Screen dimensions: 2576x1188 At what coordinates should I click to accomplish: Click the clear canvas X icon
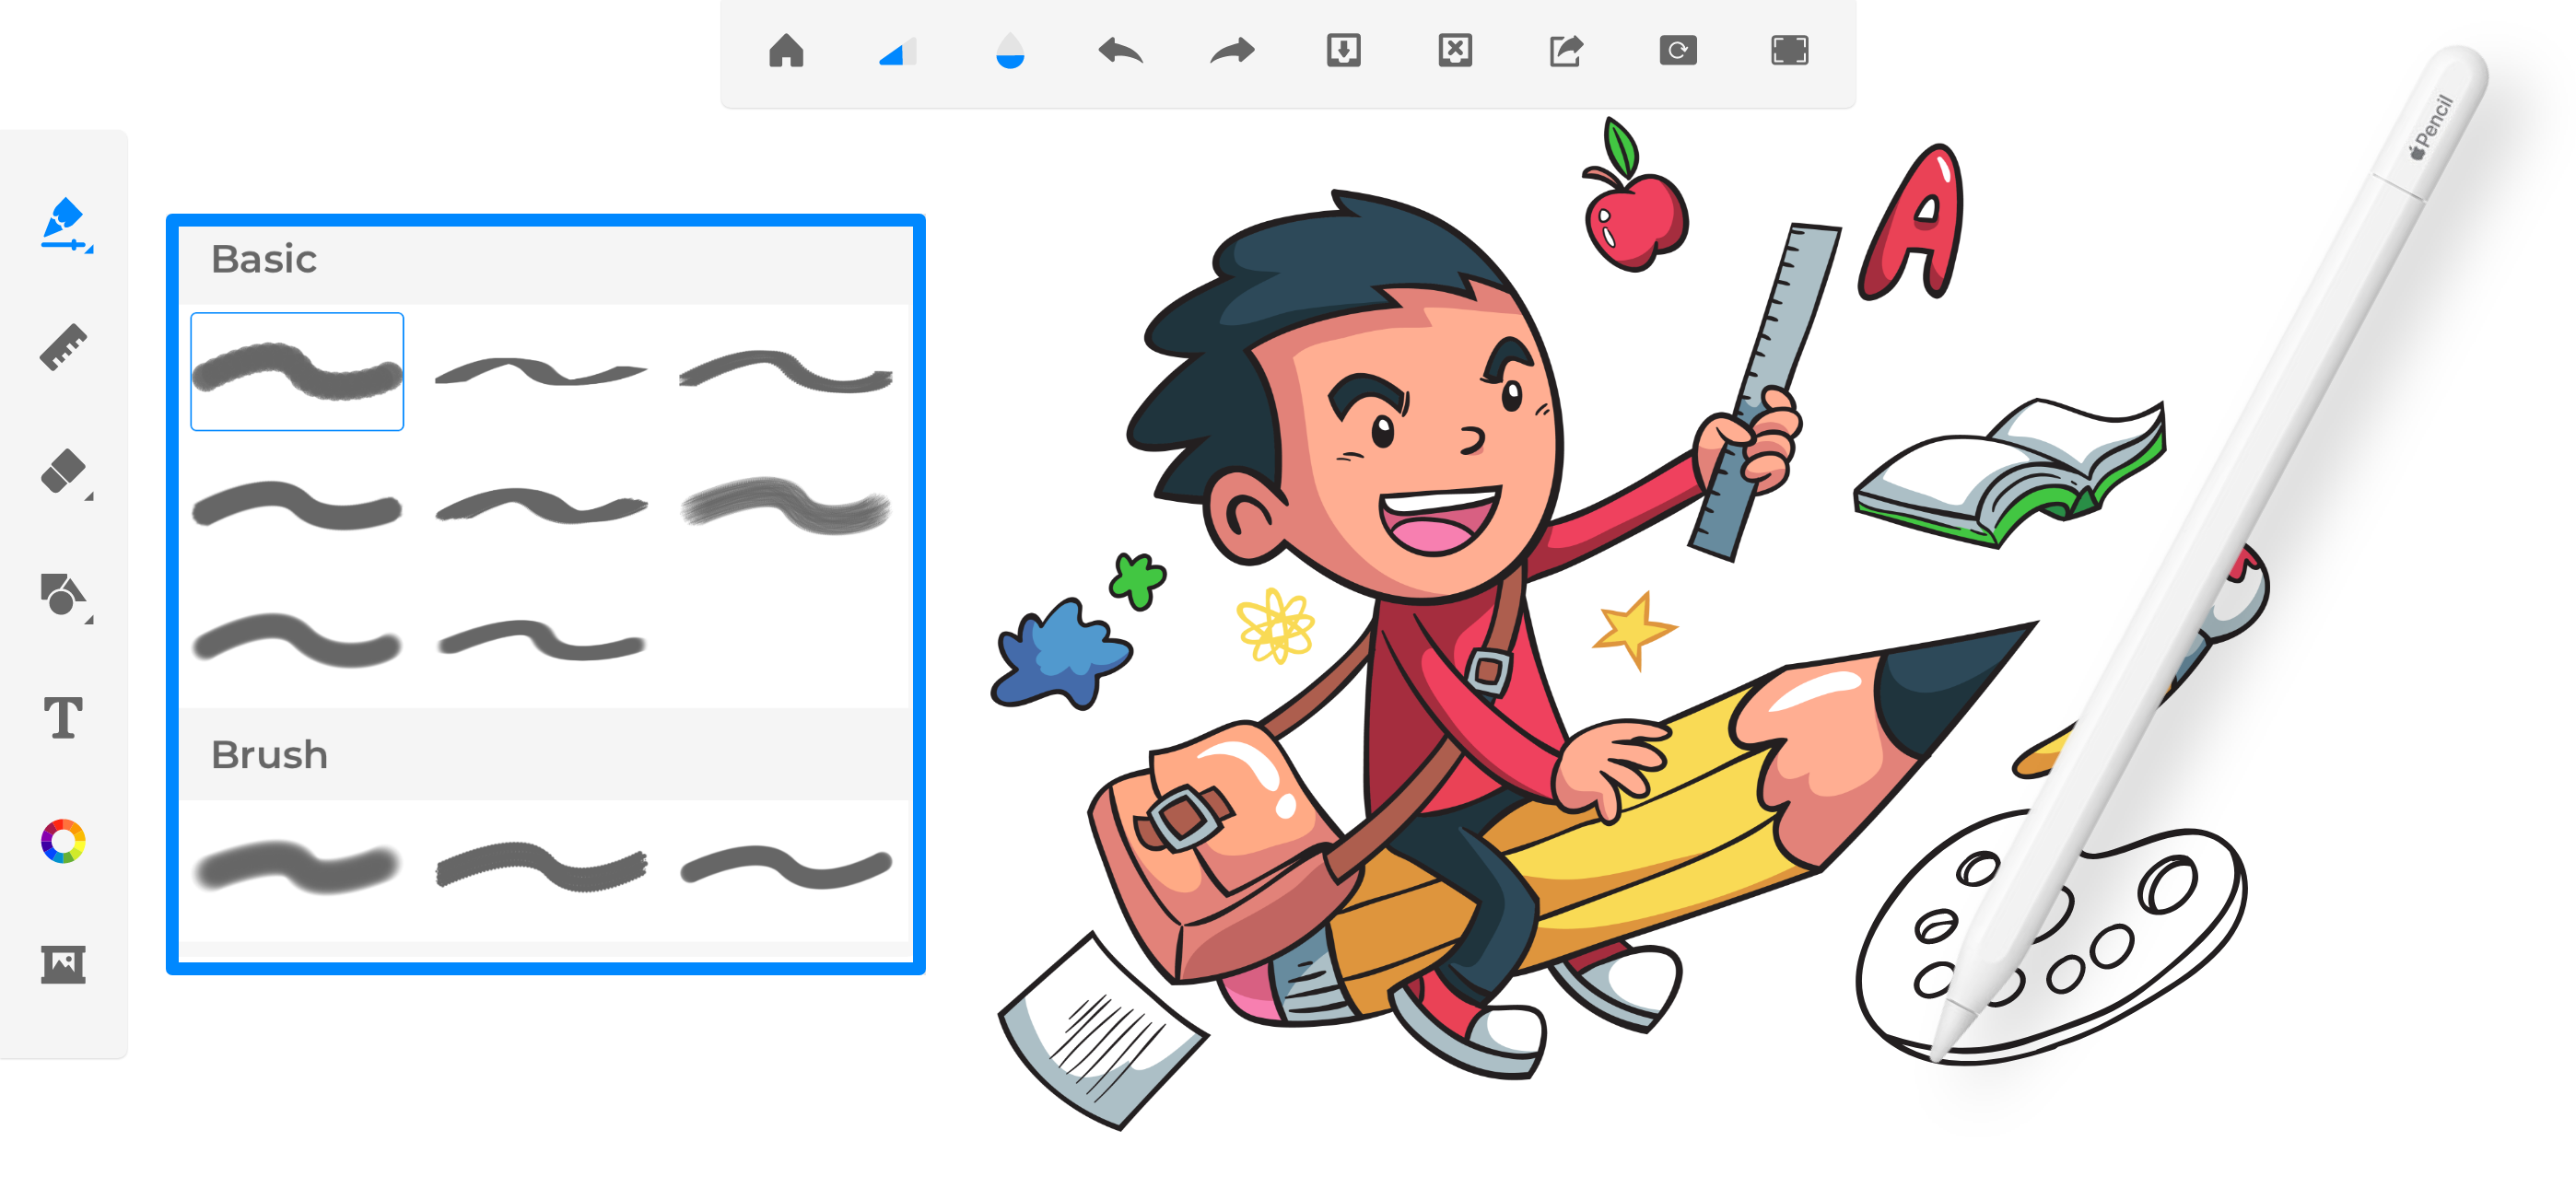(x=1455, y=51)
